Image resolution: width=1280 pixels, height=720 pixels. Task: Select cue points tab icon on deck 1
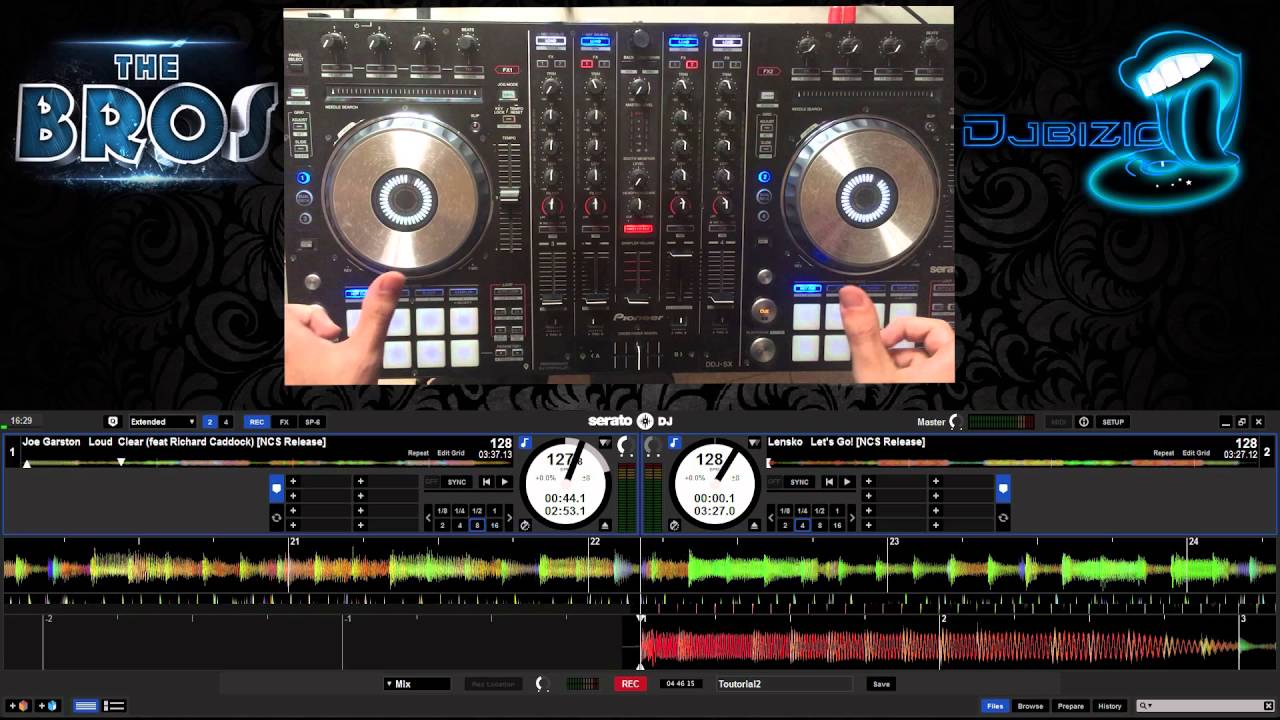[277, 488]
